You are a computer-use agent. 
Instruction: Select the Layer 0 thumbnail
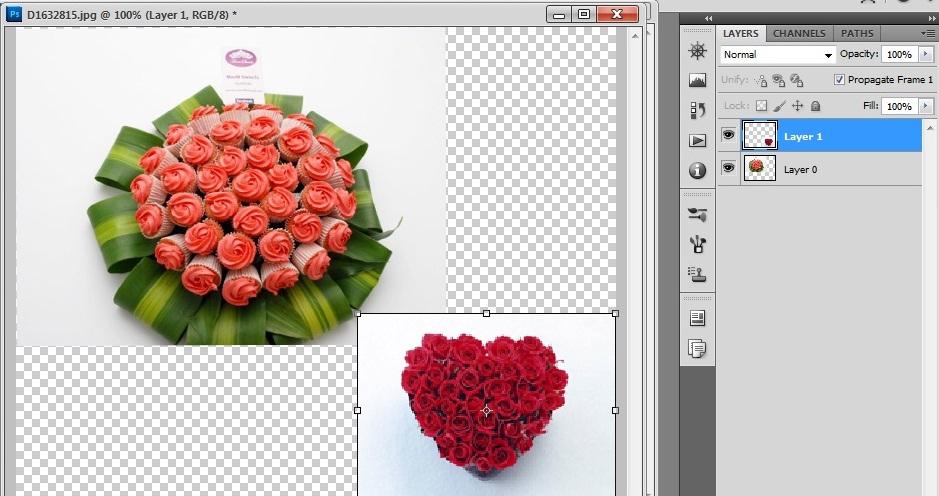tap(759, 168)
